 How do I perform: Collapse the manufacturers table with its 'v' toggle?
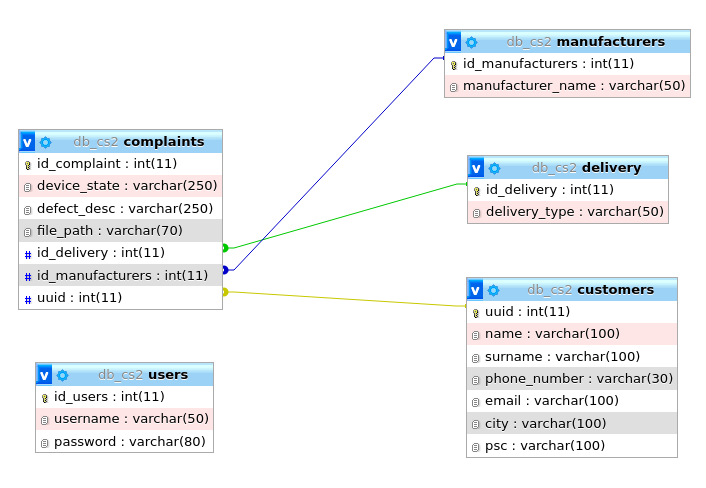(454, 42)
